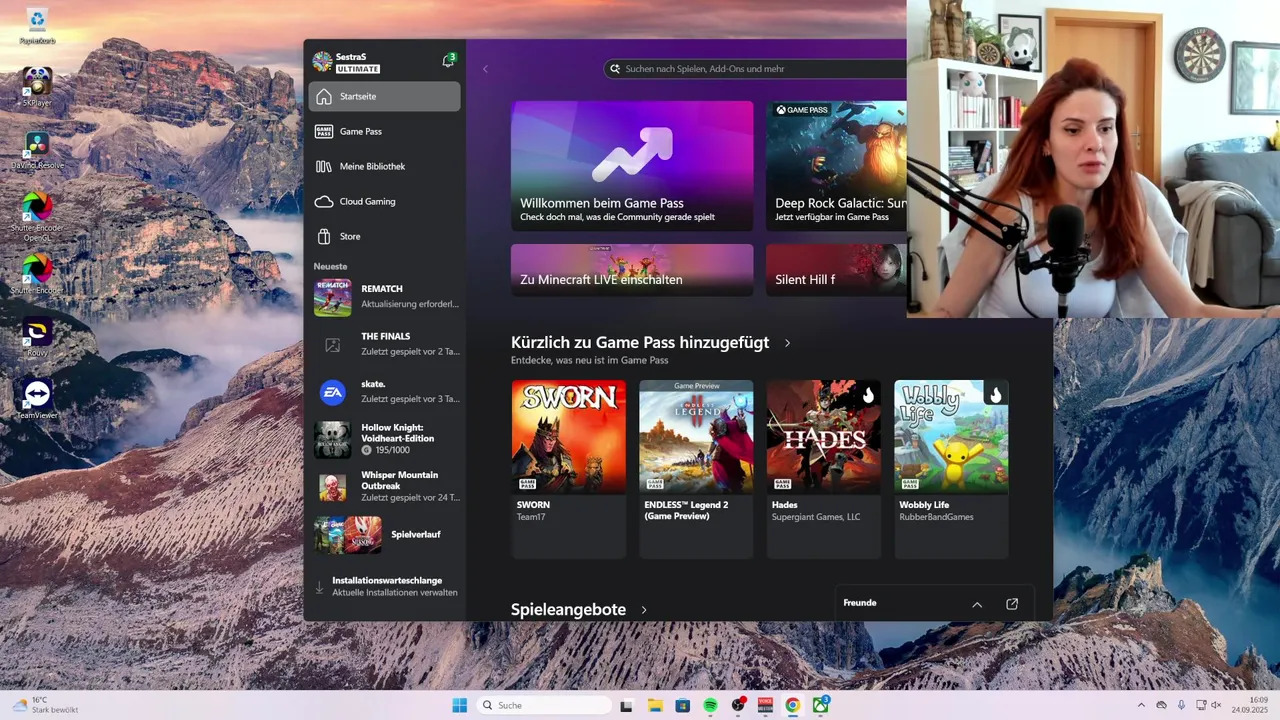Open the Silent Hill f banner
This screenshot has width=1280, height=720.
click(x=836, y=270)
